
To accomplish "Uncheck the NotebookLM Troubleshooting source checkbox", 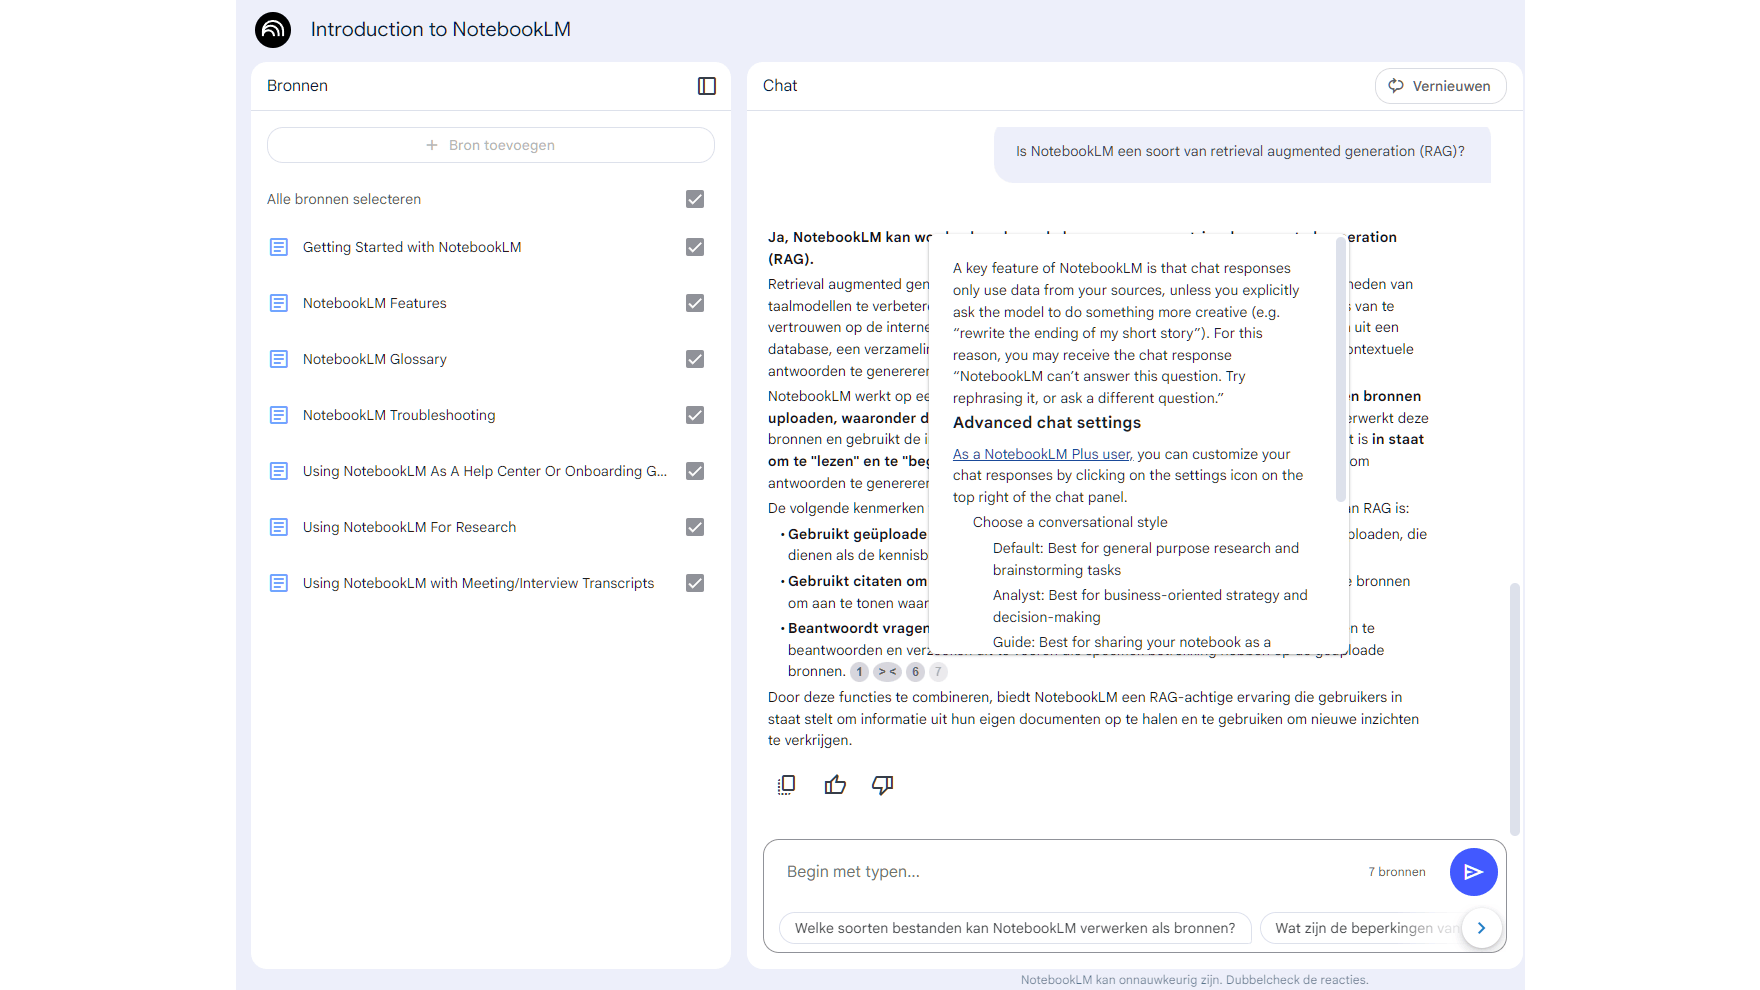I will tap(695, 415).
